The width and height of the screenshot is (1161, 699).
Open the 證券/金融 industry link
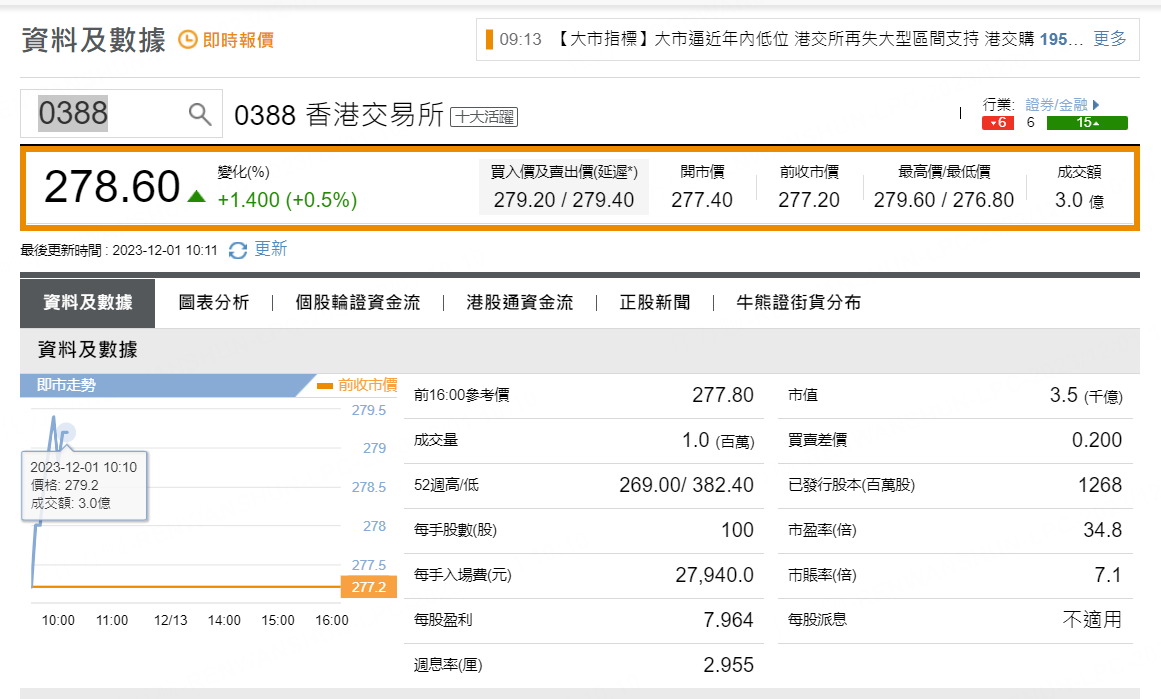1056,105
